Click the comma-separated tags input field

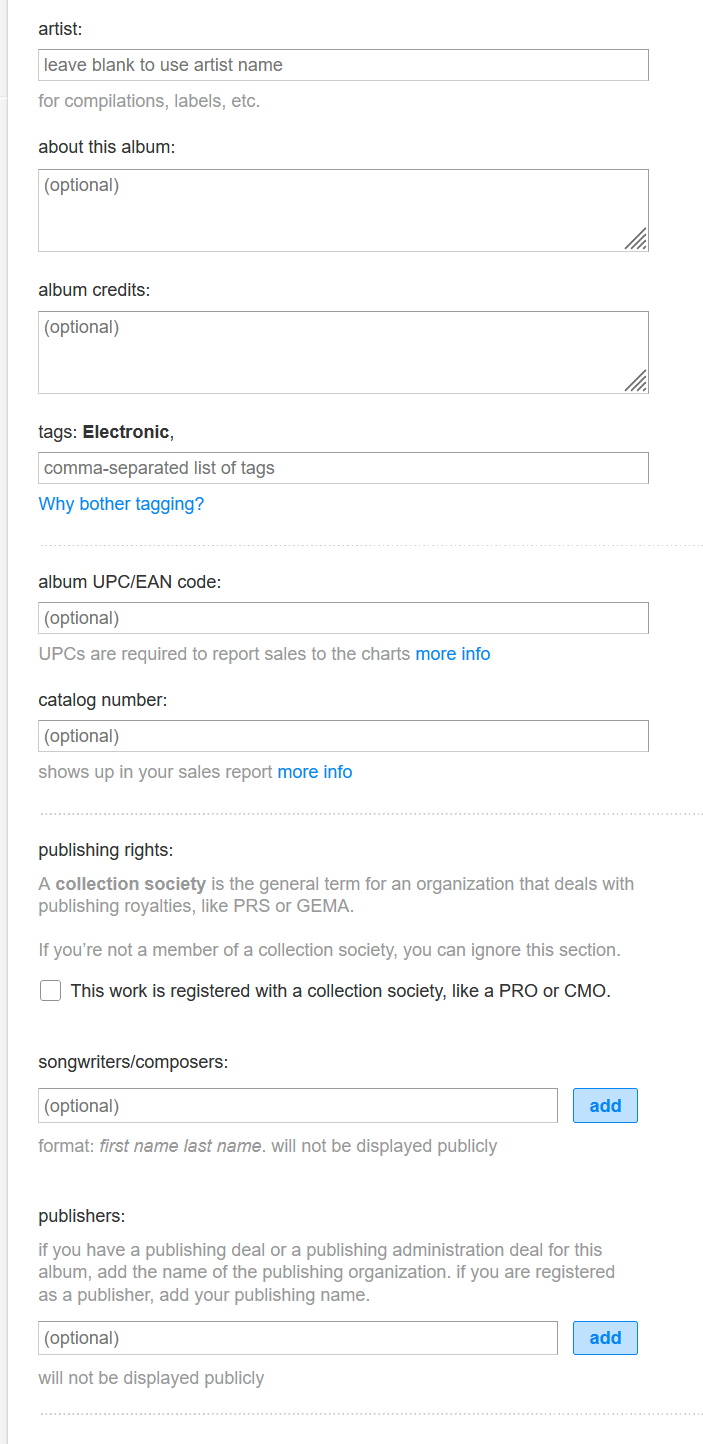tap(343, 468)
